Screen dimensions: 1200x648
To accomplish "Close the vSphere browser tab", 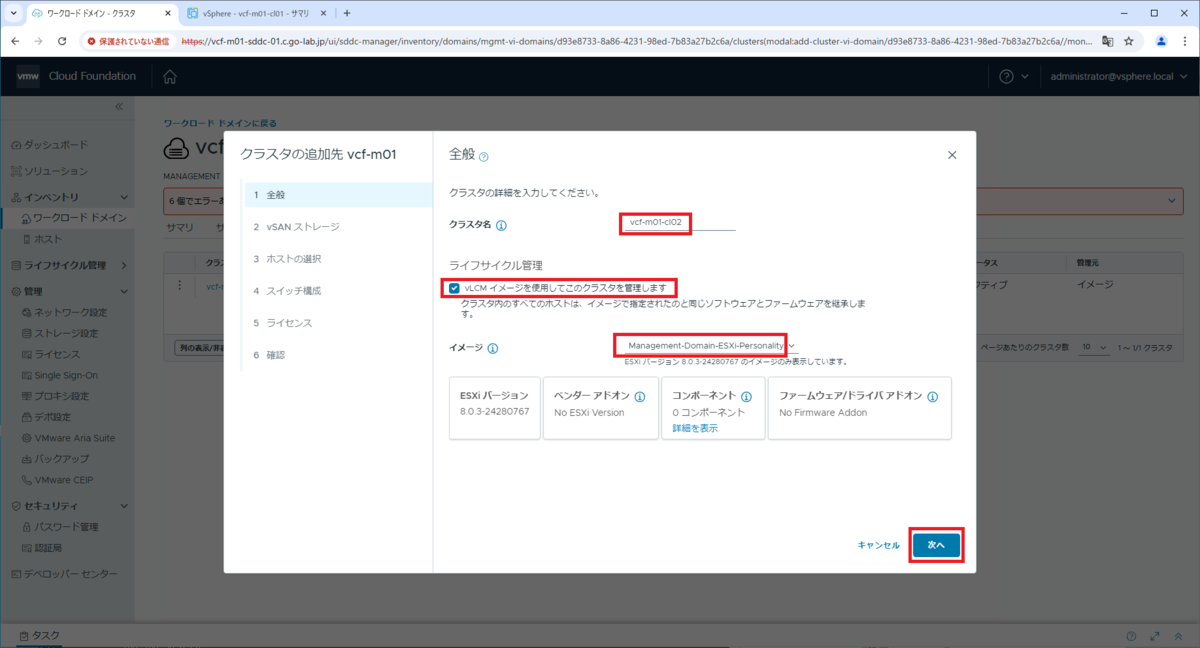I will click(x=324, y=13).
